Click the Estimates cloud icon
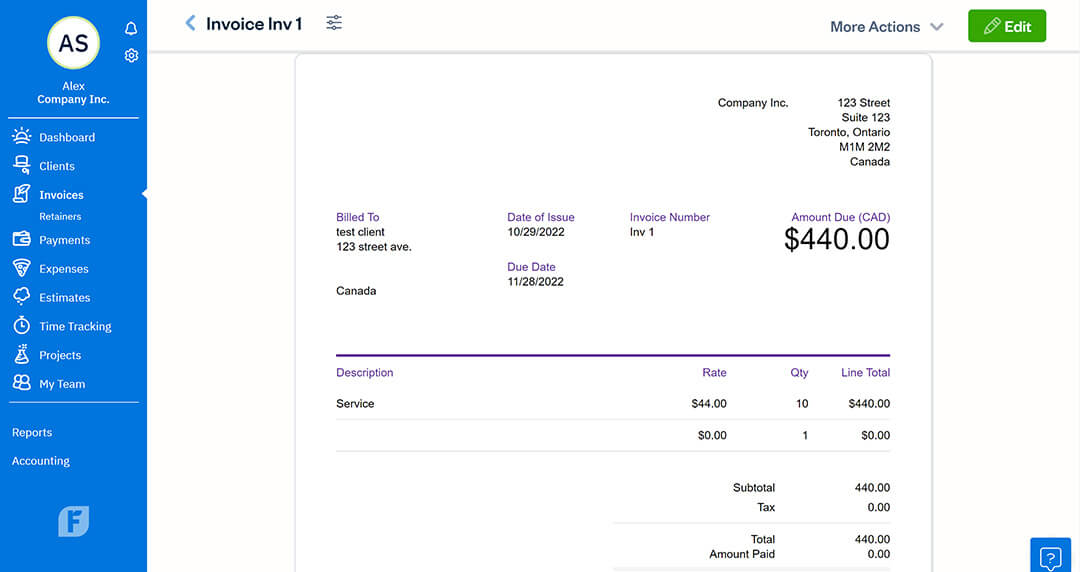This screenshot has width=1080, height=572. tap(21, 297)
